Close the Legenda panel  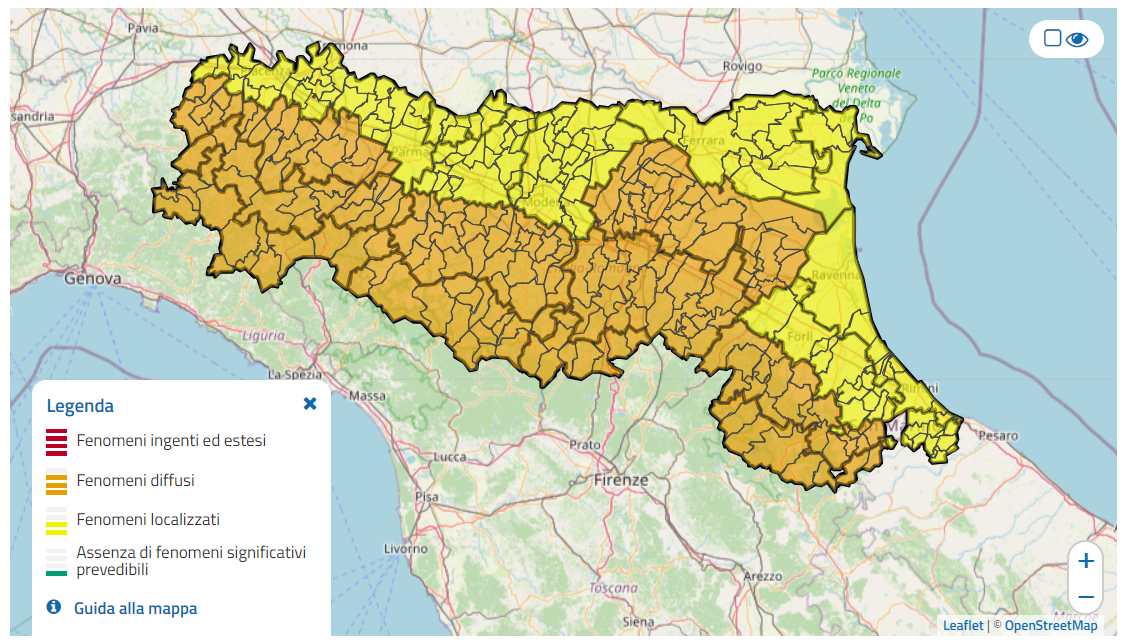pos(310,404)
